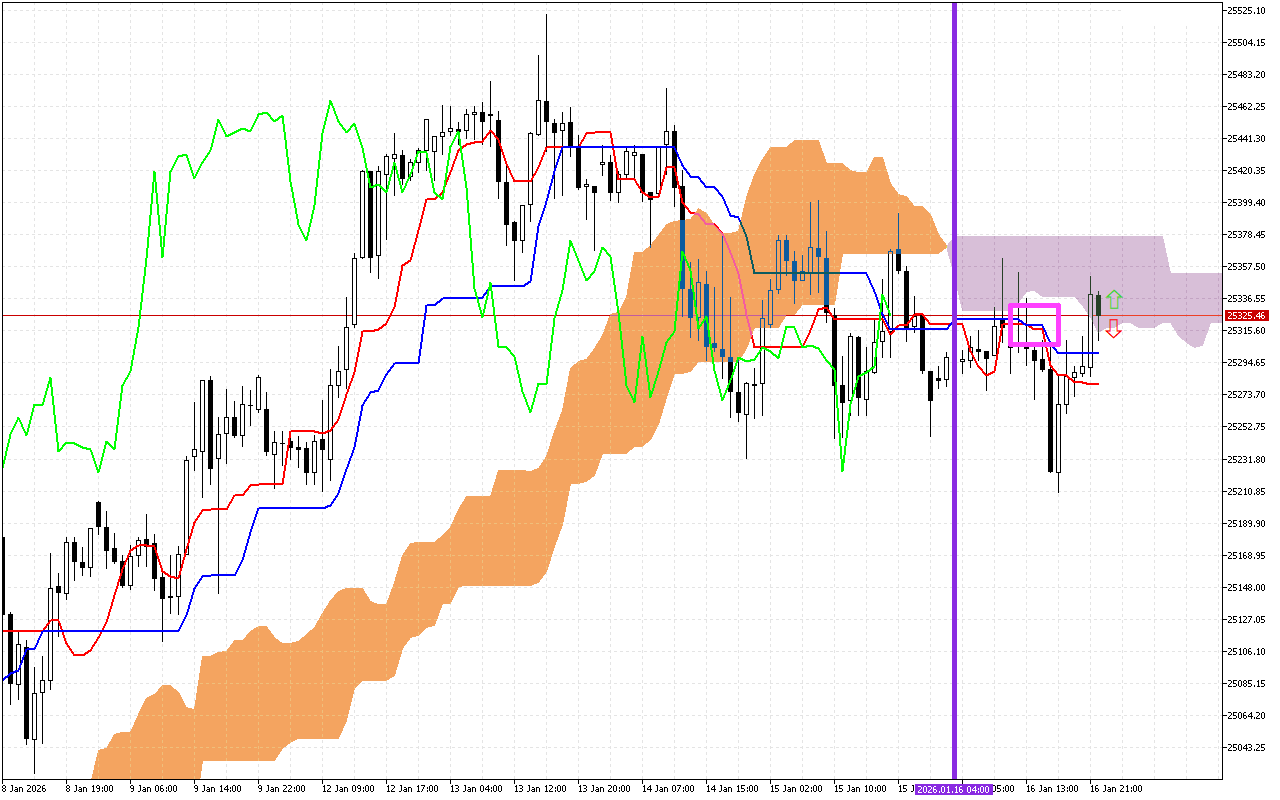Screen dimensions: 1280x800
Task: Select the magenta rectangle on the chart
Action: point(1034,306)
